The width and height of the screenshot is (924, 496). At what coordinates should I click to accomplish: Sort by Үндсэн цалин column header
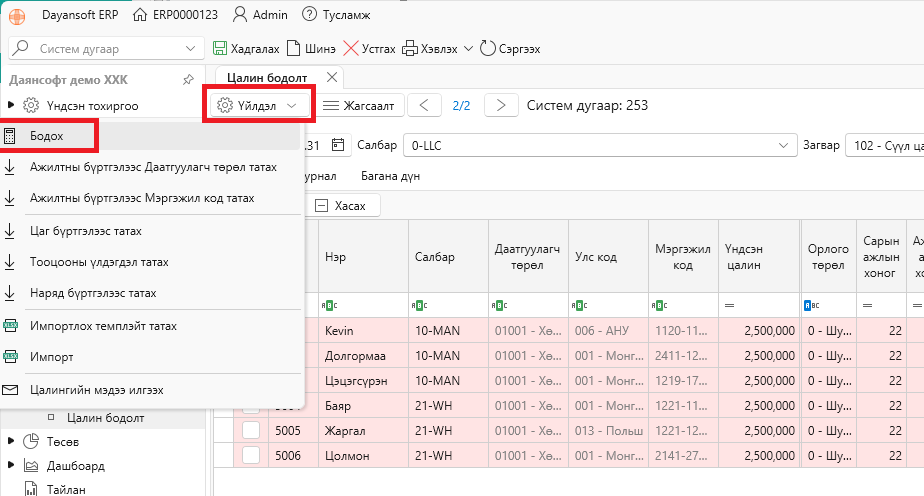pos(760,257)
